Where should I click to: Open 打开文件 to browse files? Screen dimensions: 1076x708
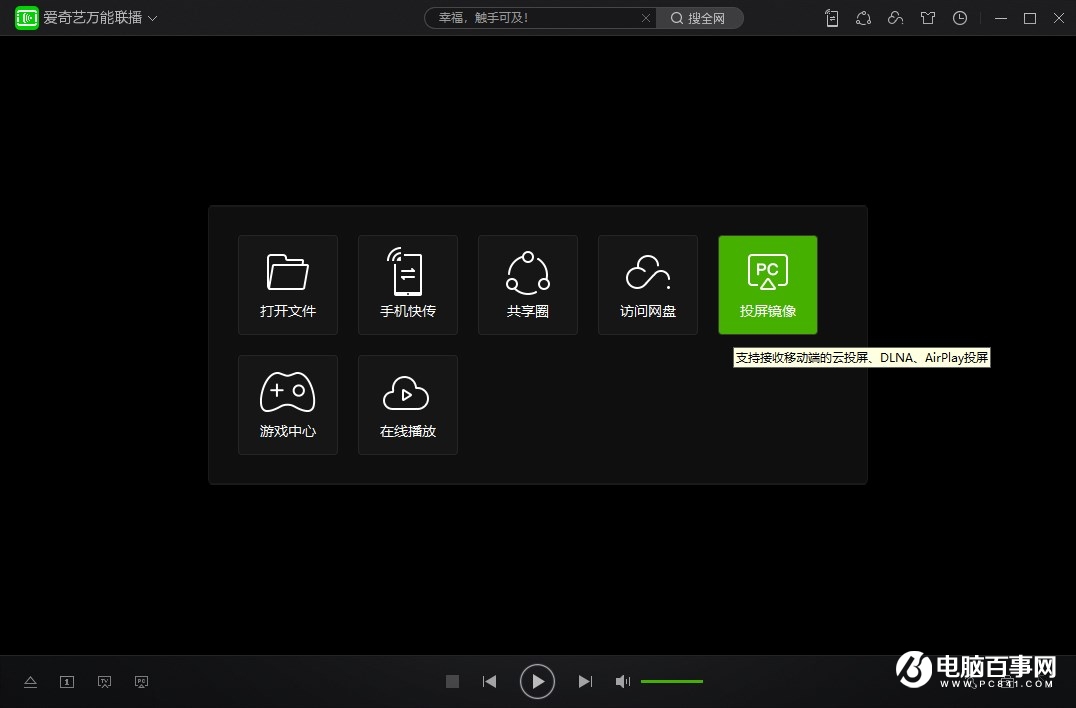click(287, 284)
